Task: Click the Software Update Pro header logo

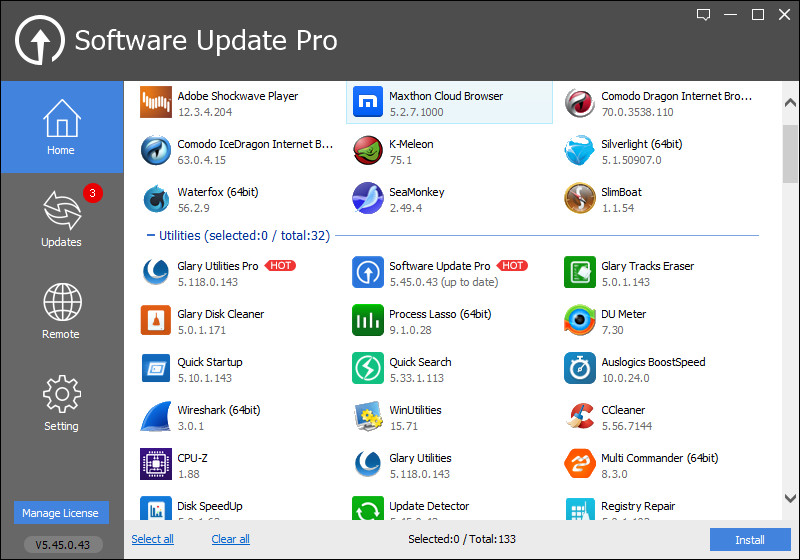Action: click(x=40, y=40)
